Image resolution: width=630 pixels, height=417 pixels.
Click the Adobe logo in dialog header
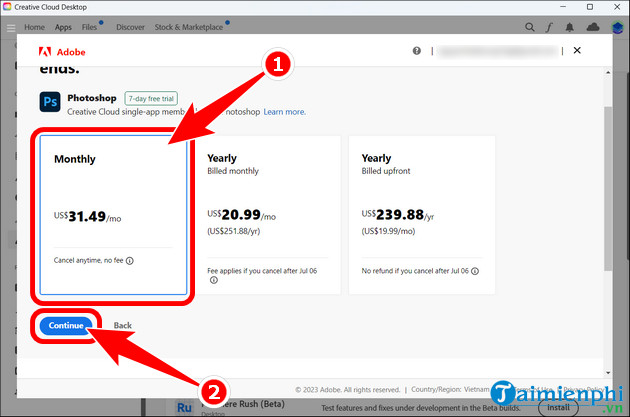coord(62,52)
